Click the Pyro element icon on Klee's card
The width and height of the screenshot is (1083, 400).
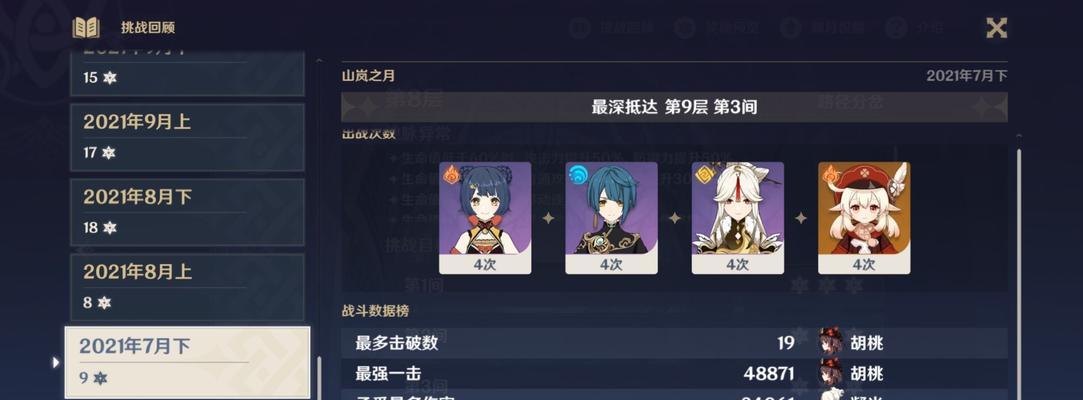tap(830, 174)
